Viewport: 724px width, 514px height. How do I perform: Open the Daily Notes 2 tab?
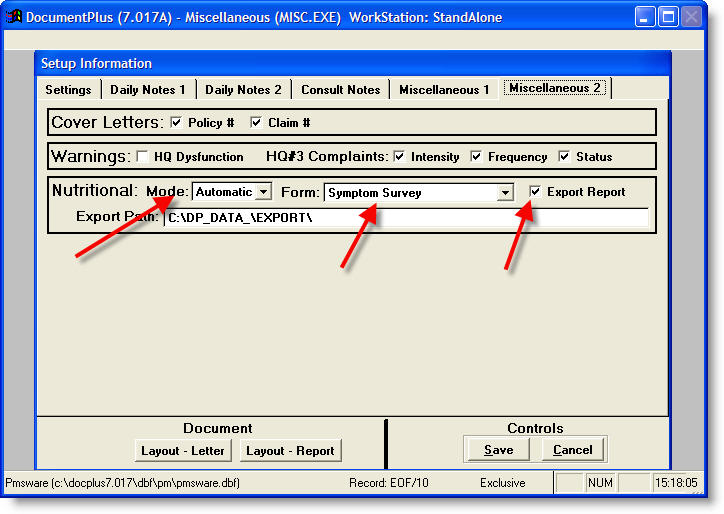(x=243, y=90)
